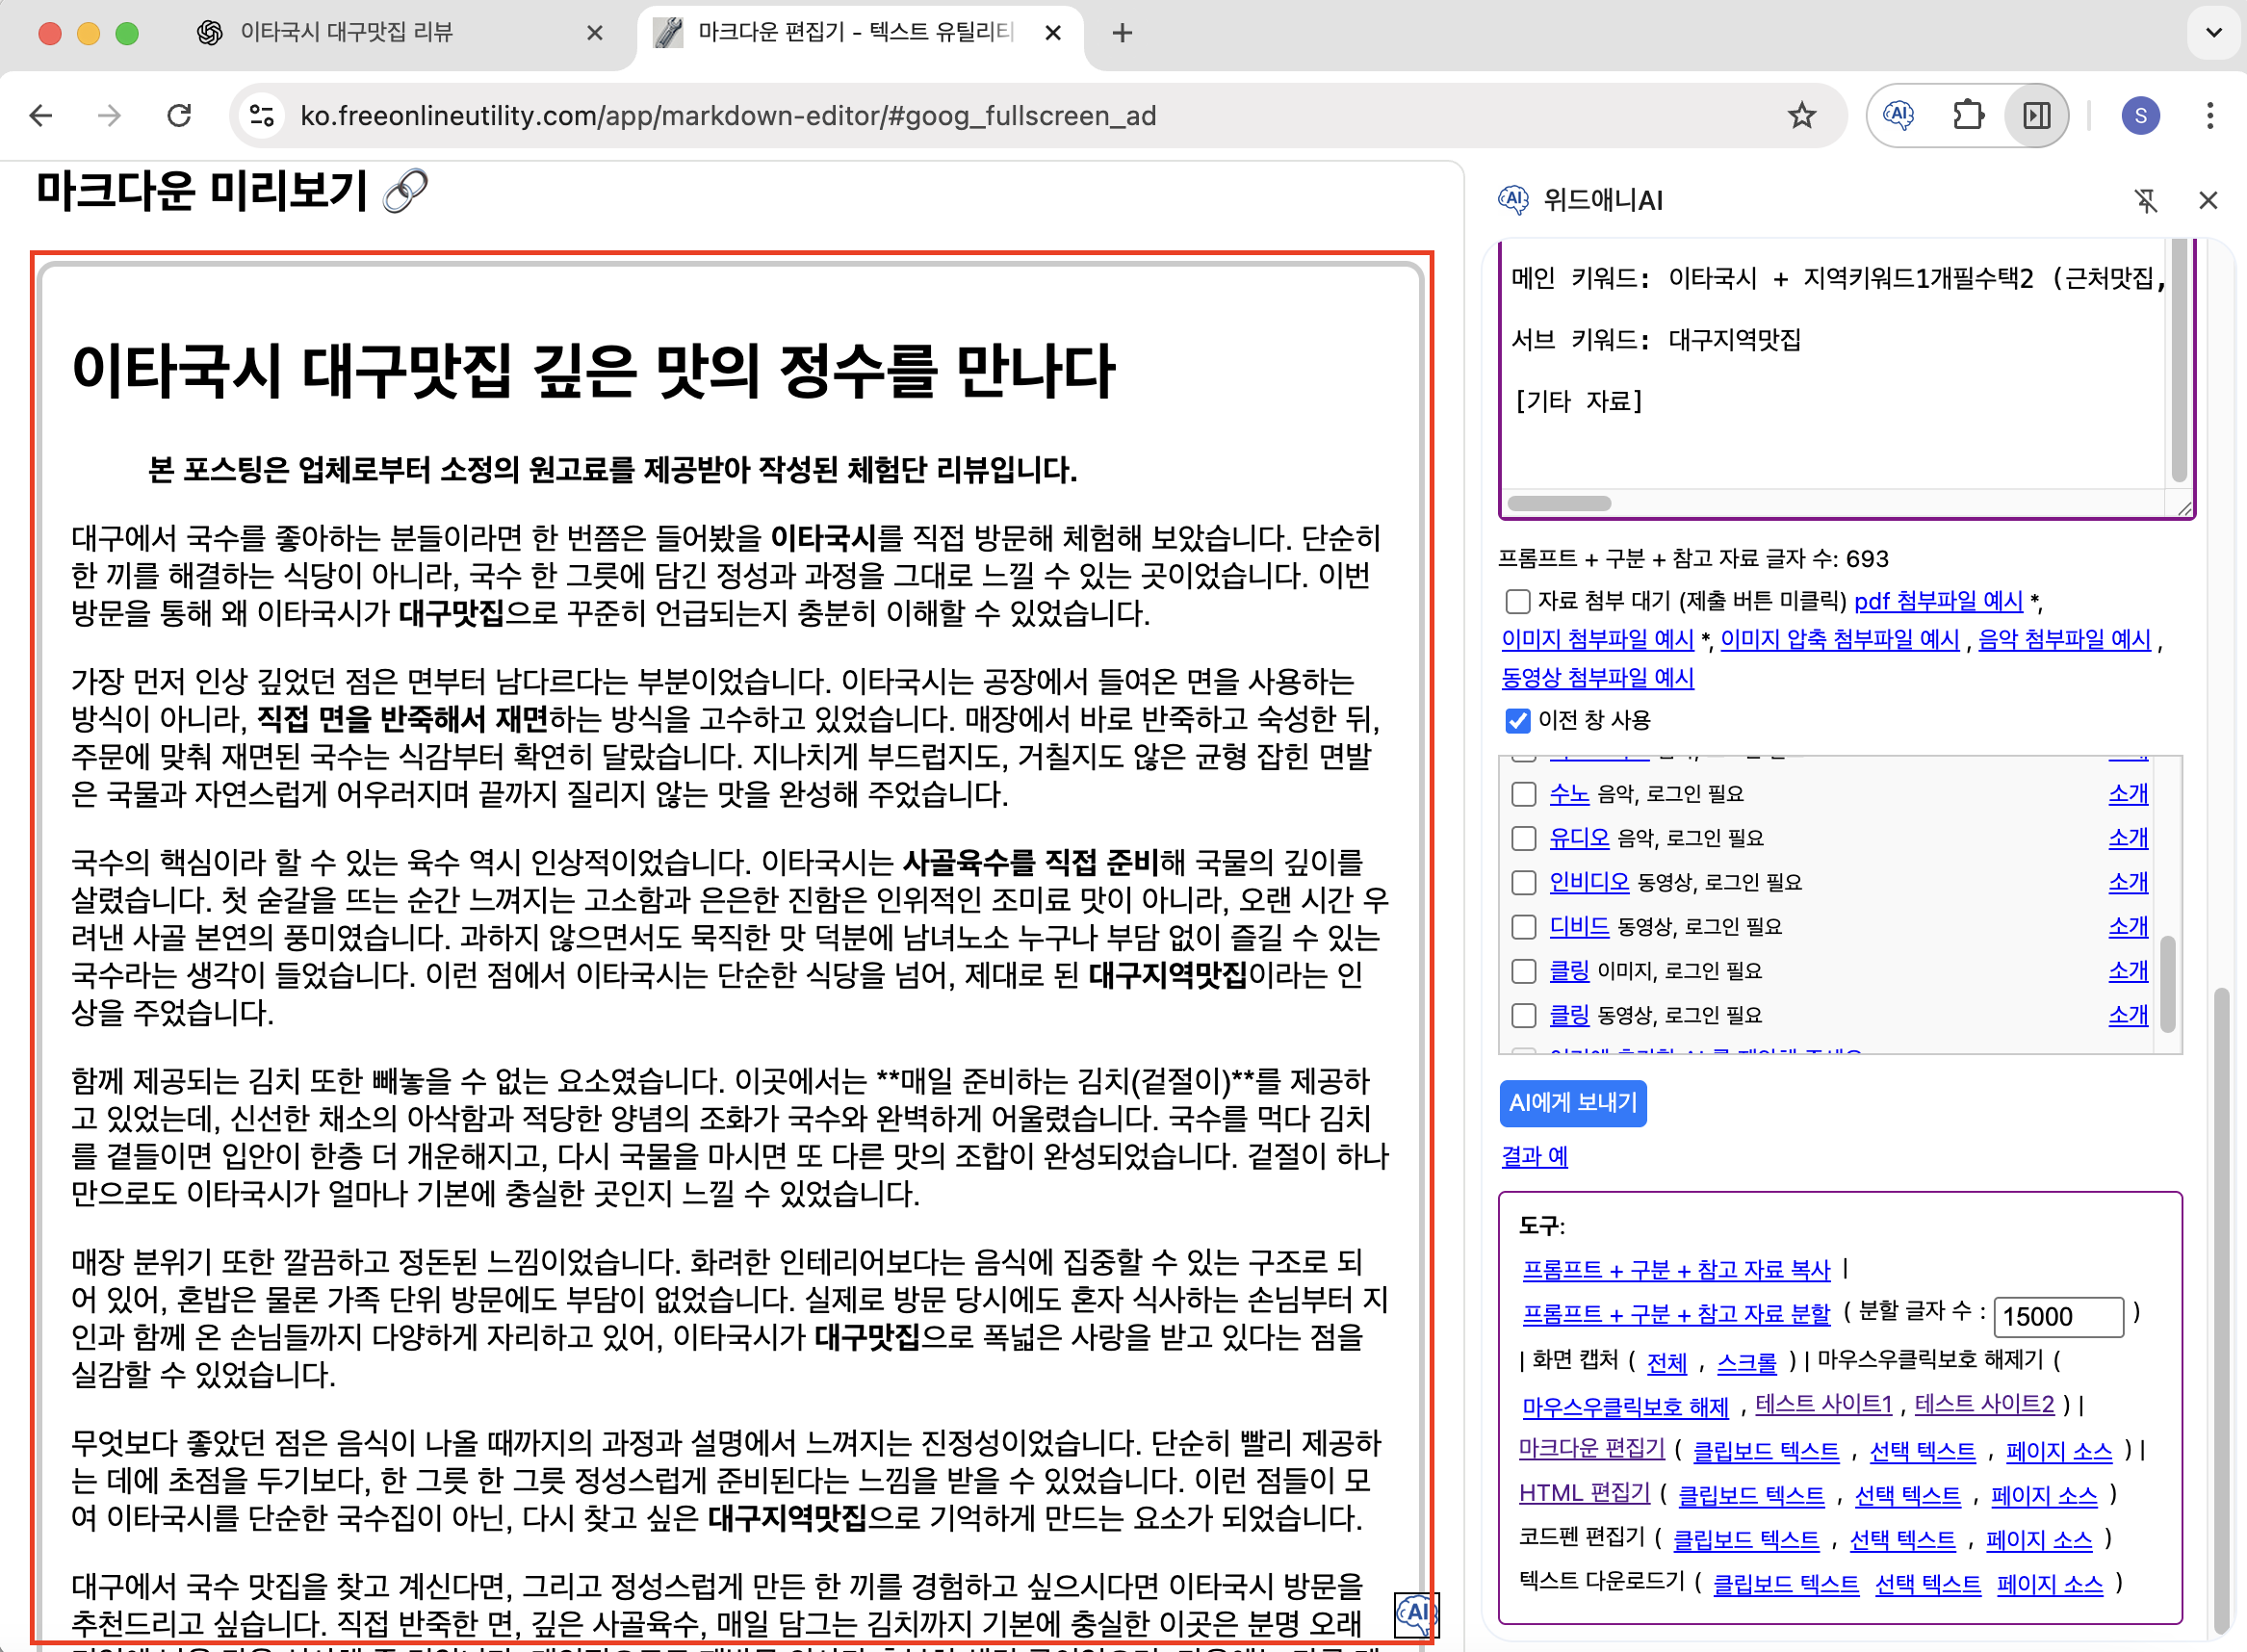Open the Chrome three-dot menu
This screenshot has width=2247, height=1652.
[2209, 116]
